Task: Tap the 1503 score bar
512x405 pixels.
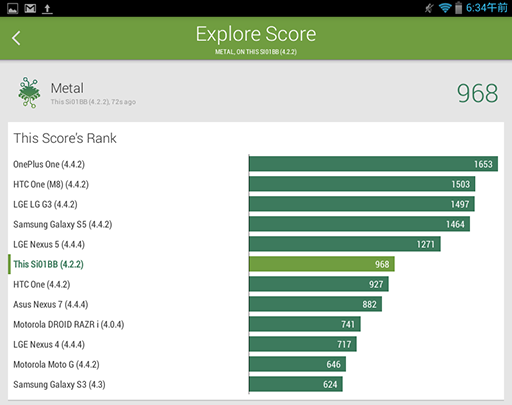Action: 362,184
